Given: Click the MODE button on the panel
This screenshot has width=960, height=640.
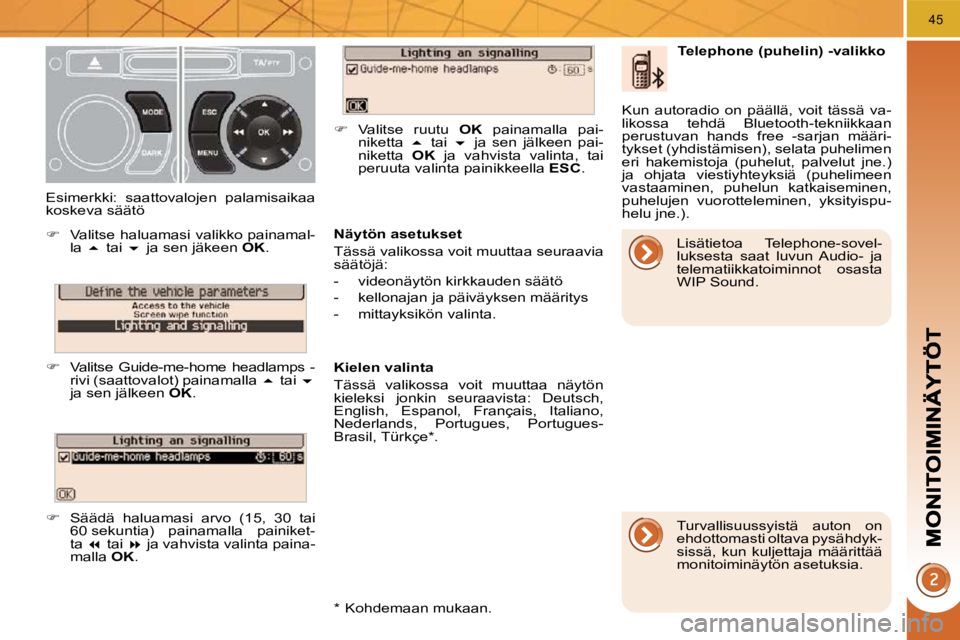Looking at the screenshot, I should [151, 111].
